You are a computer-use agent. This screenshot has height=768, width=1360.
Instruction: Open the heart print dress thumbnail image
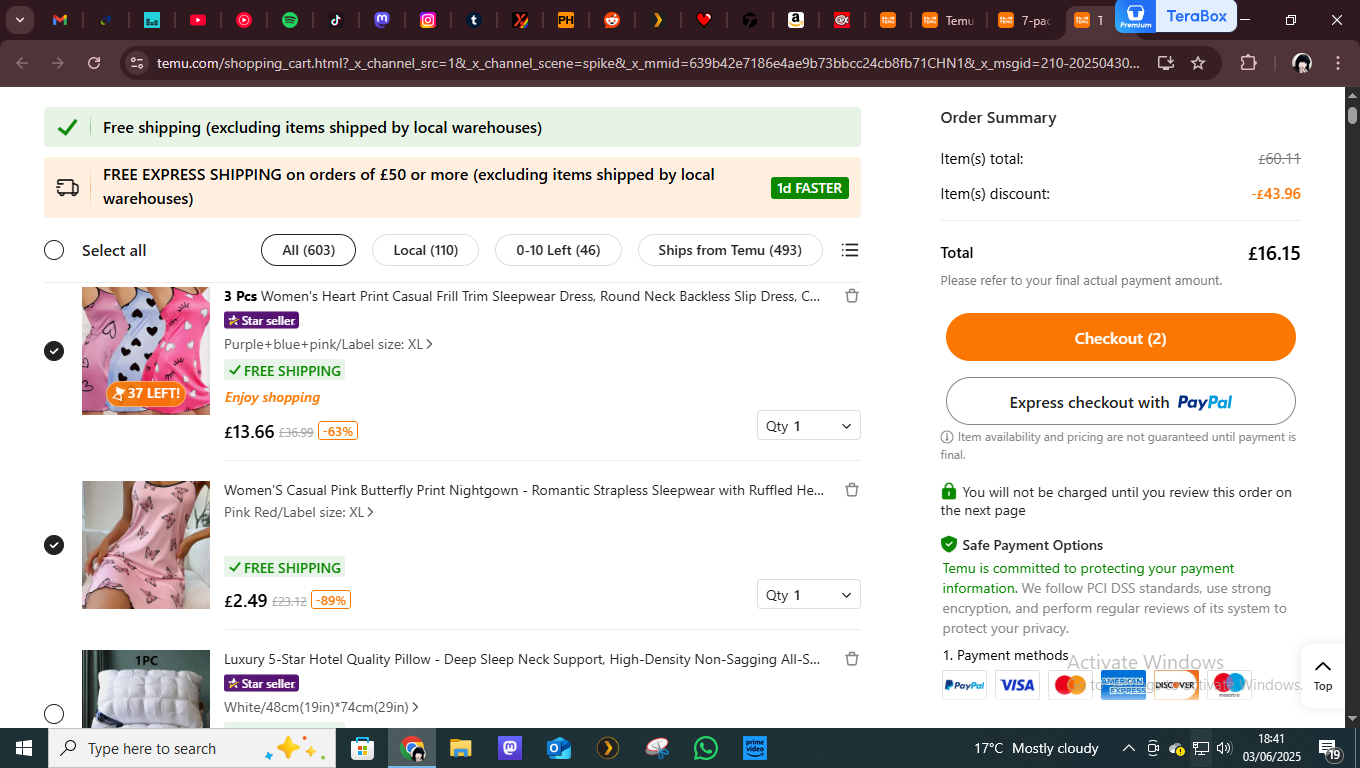[x=146, y=351]
